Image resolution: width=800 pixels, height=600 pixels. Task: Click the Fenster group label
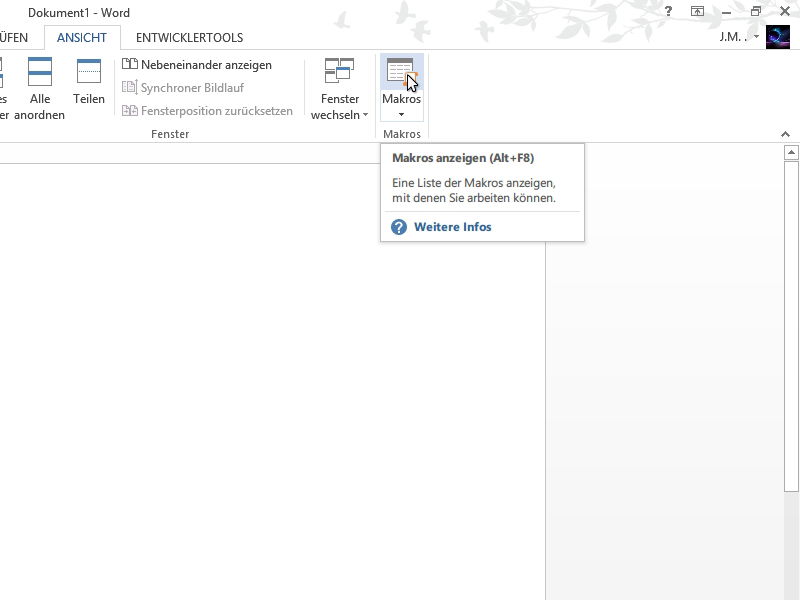click(170, 134)
